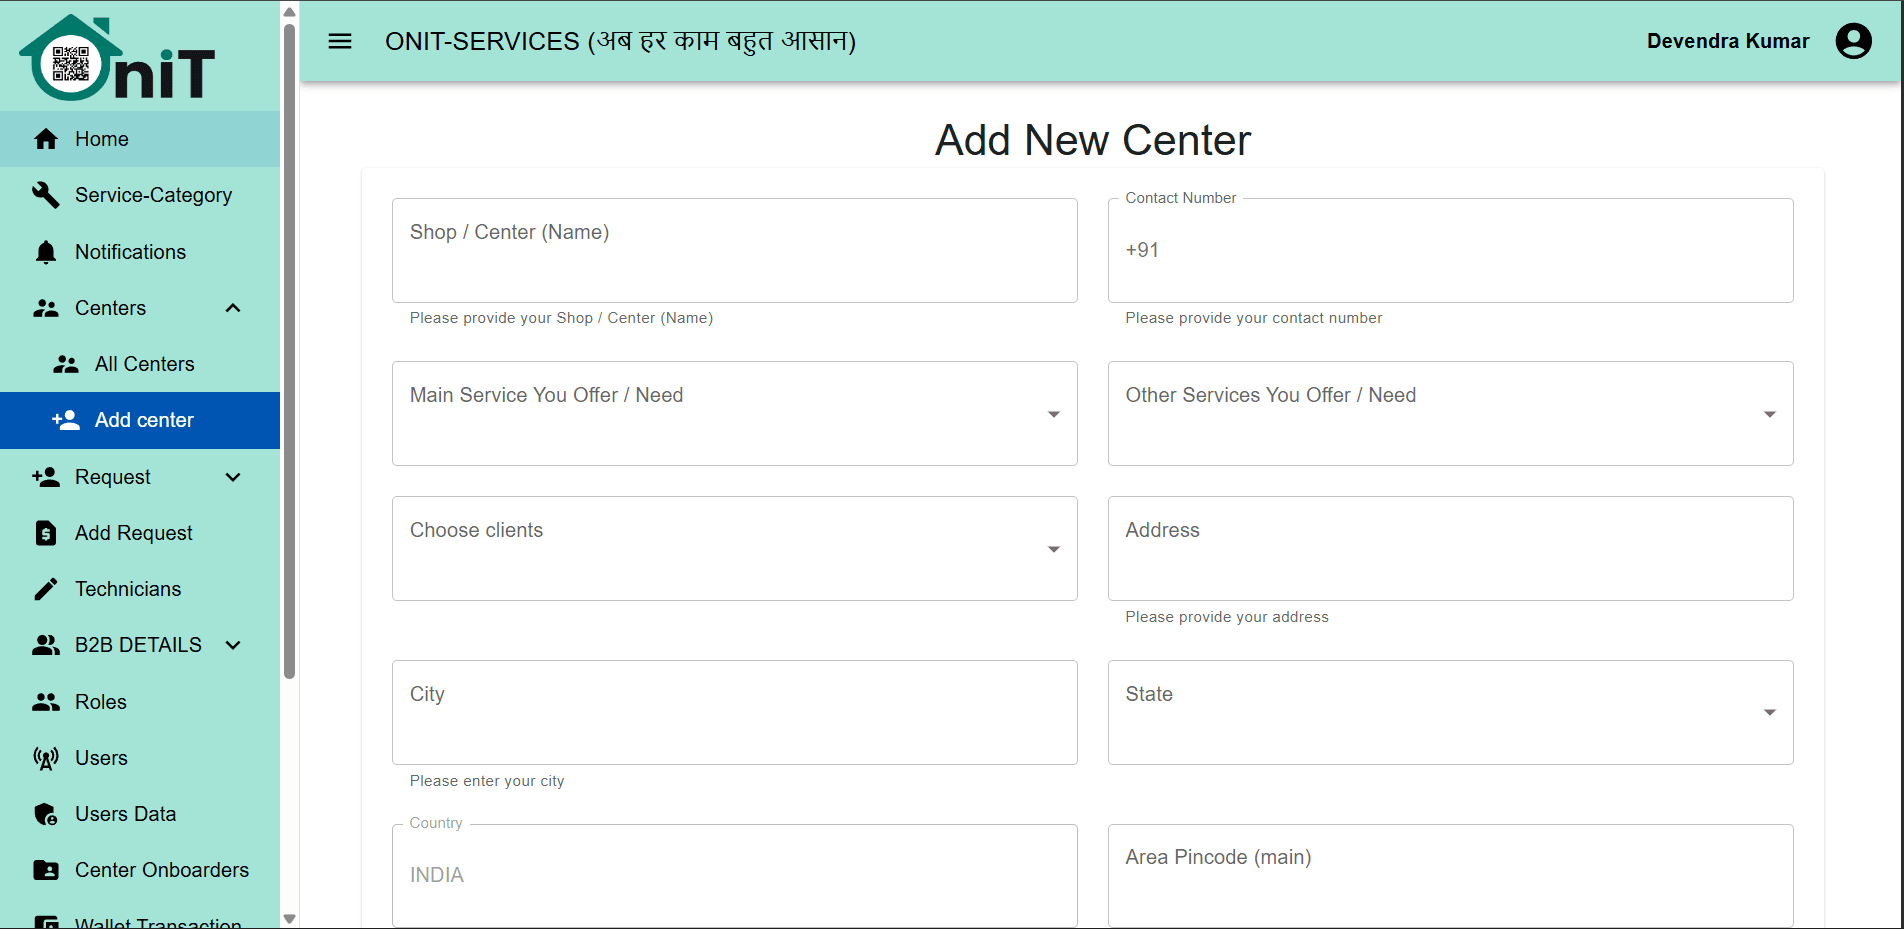Open the user account avatar icon
This screenshot has height=929, width=1904.
coord(1853,41)
